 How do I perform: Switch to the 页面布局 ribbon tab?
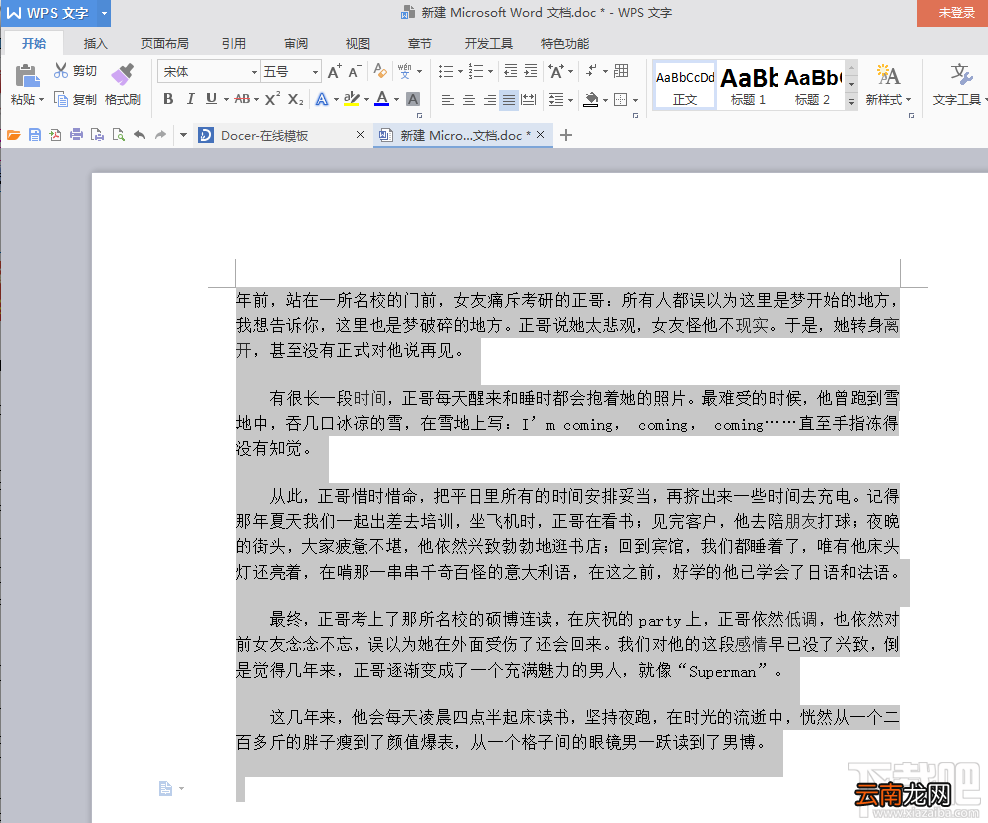tap(164, 43)
